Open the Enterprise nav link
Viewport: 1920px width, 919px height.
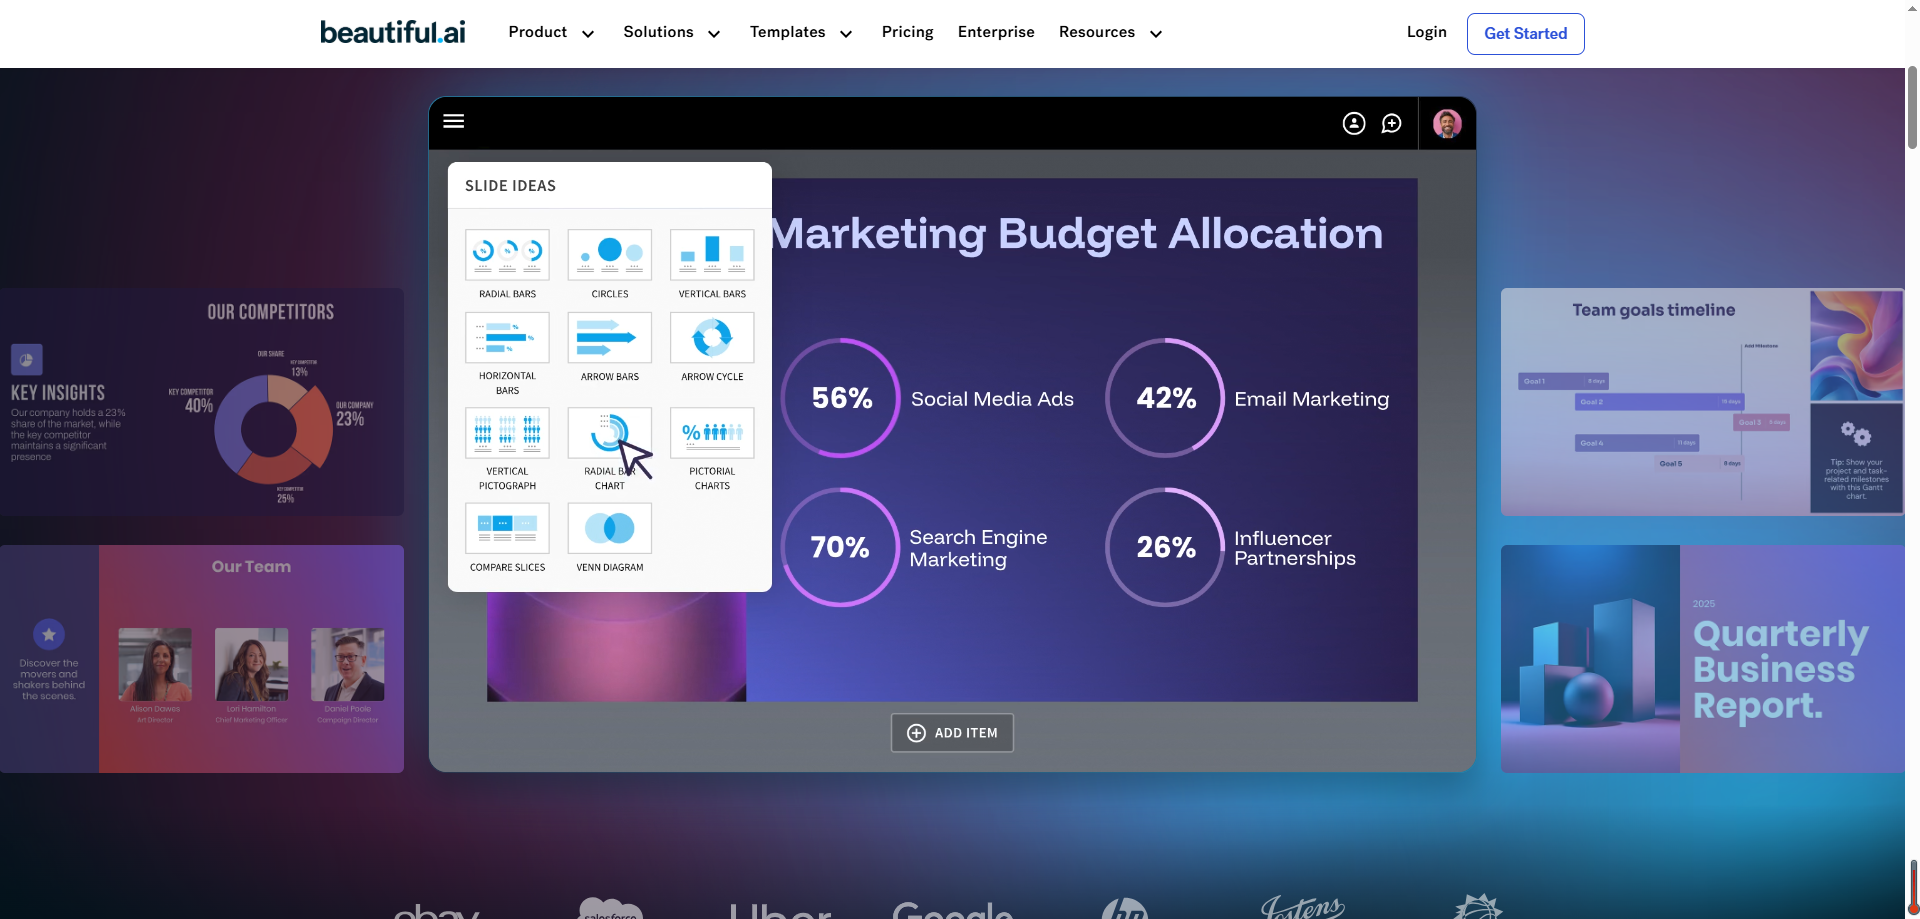click(x=996, y=33)
